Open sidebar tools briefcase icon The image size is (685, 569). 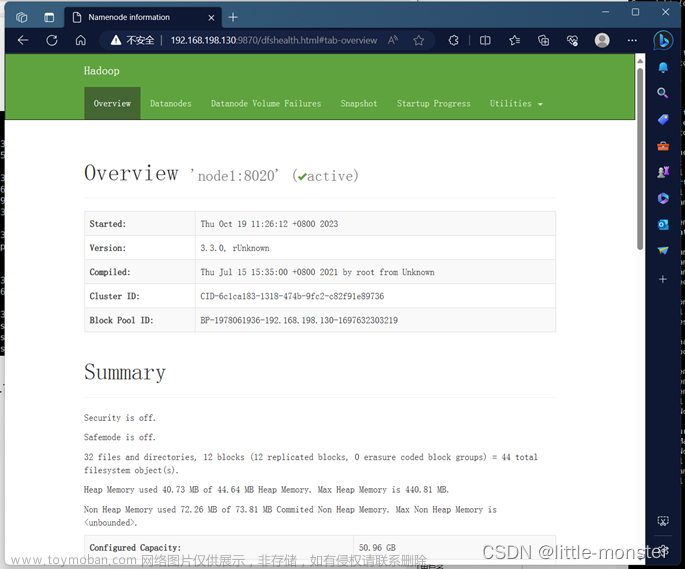[x=663, y=146]
